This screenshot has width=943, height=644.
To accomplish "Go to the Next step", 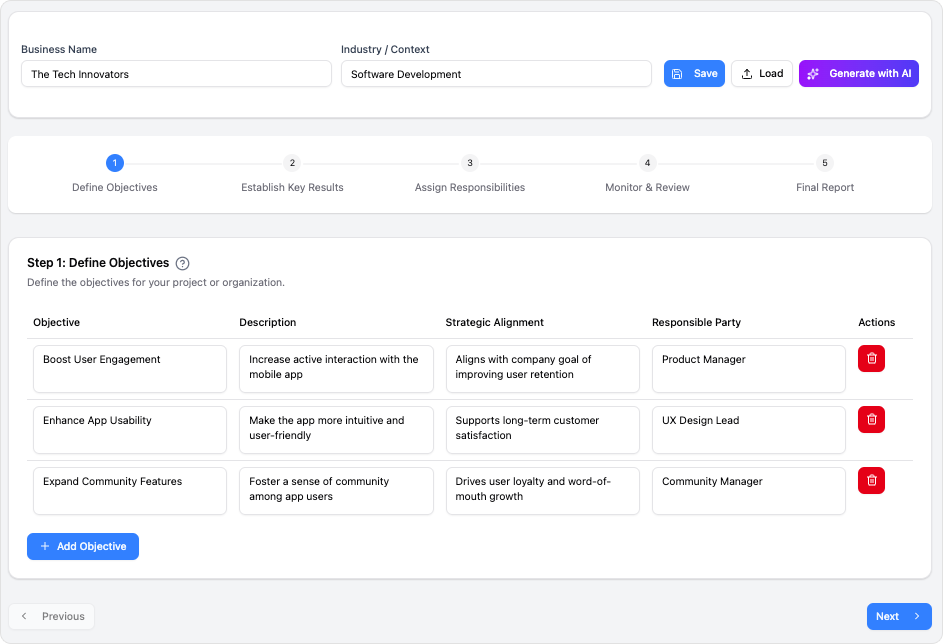I will [x=898, y=616].
